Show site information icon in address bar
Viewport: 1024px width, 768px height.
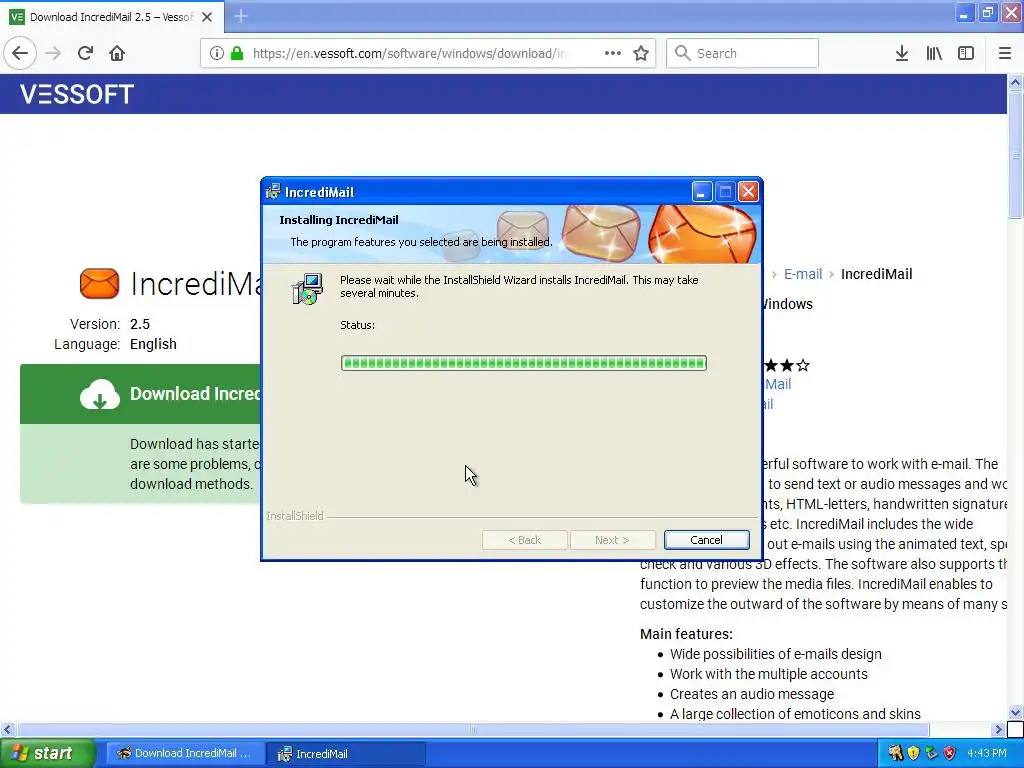tap(216, 53)
